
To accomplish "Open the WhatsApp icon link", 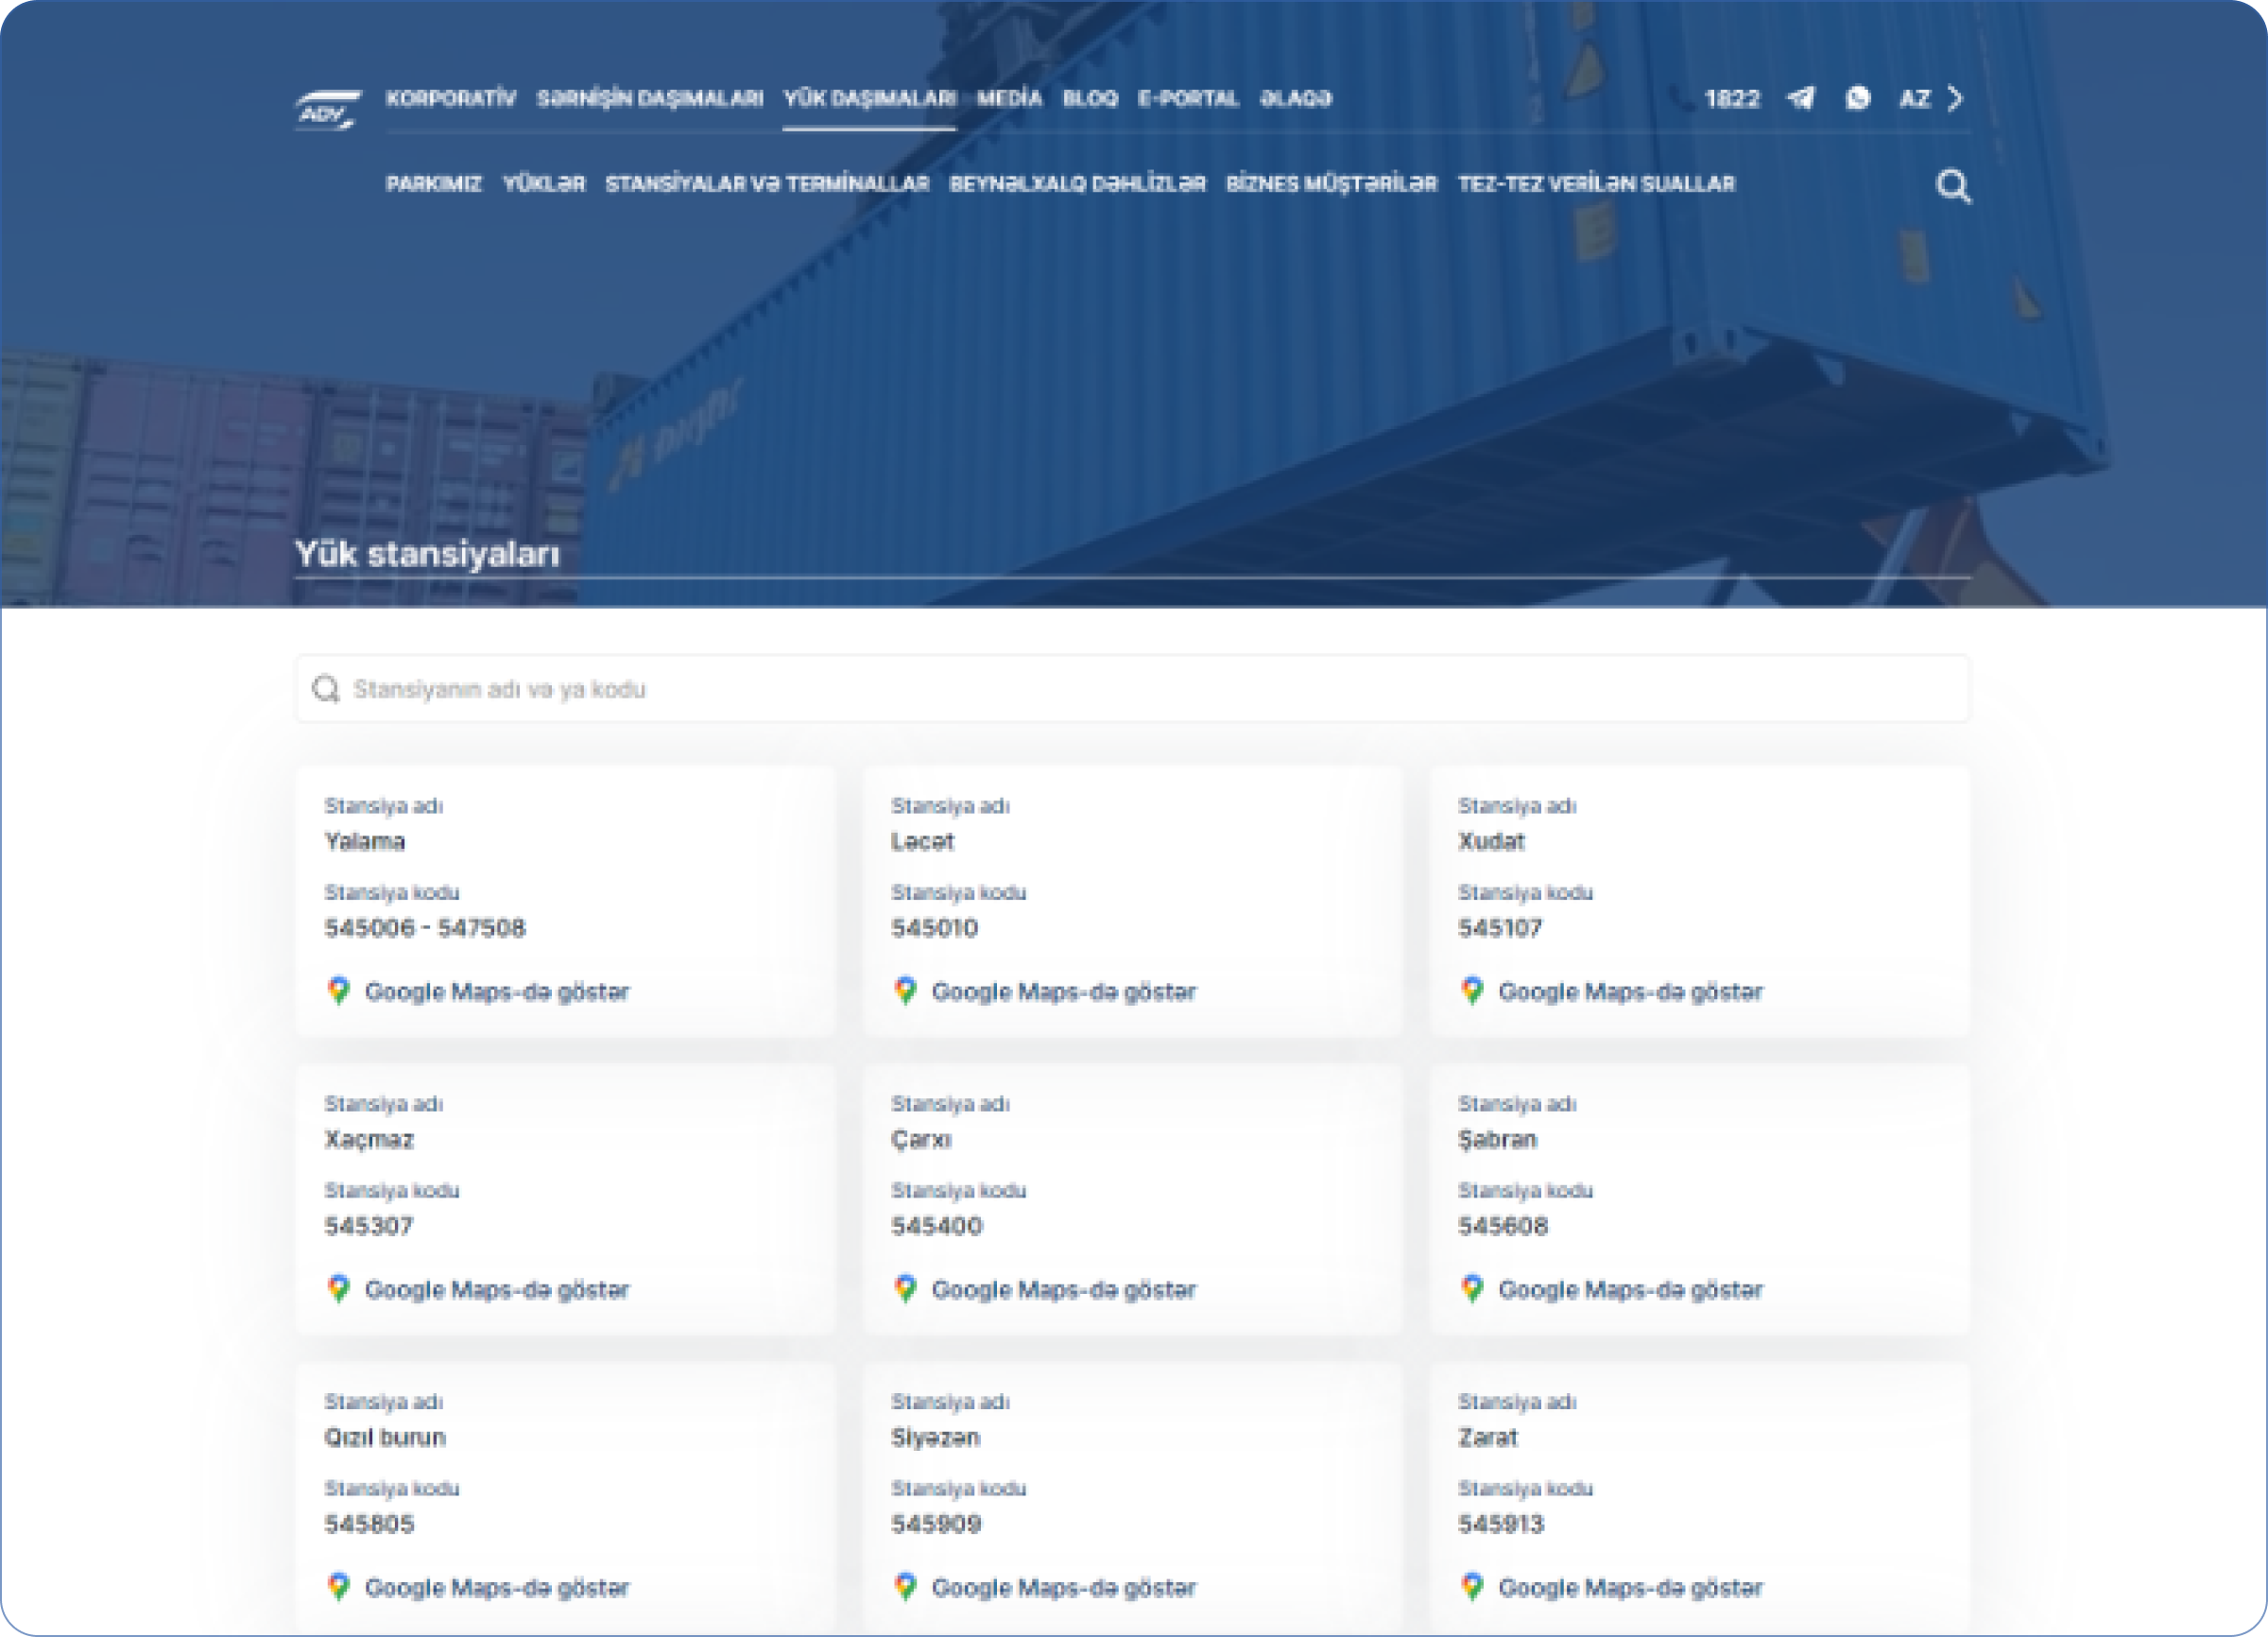I will pos(1858,98).
